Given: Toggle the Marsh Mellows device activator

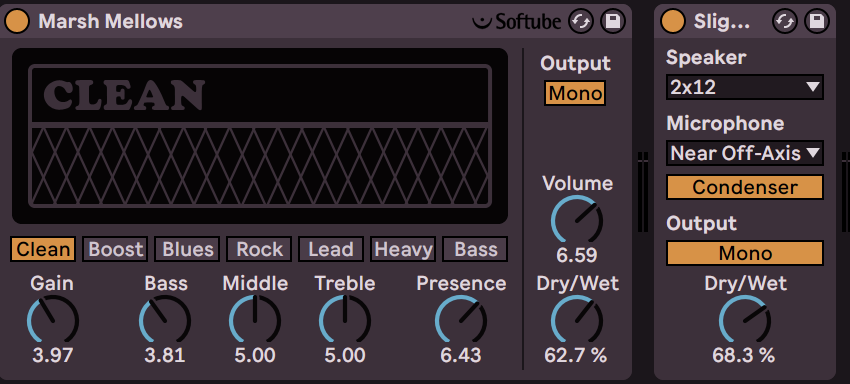Looking at the screenshot, I should [x=17, y=22].
